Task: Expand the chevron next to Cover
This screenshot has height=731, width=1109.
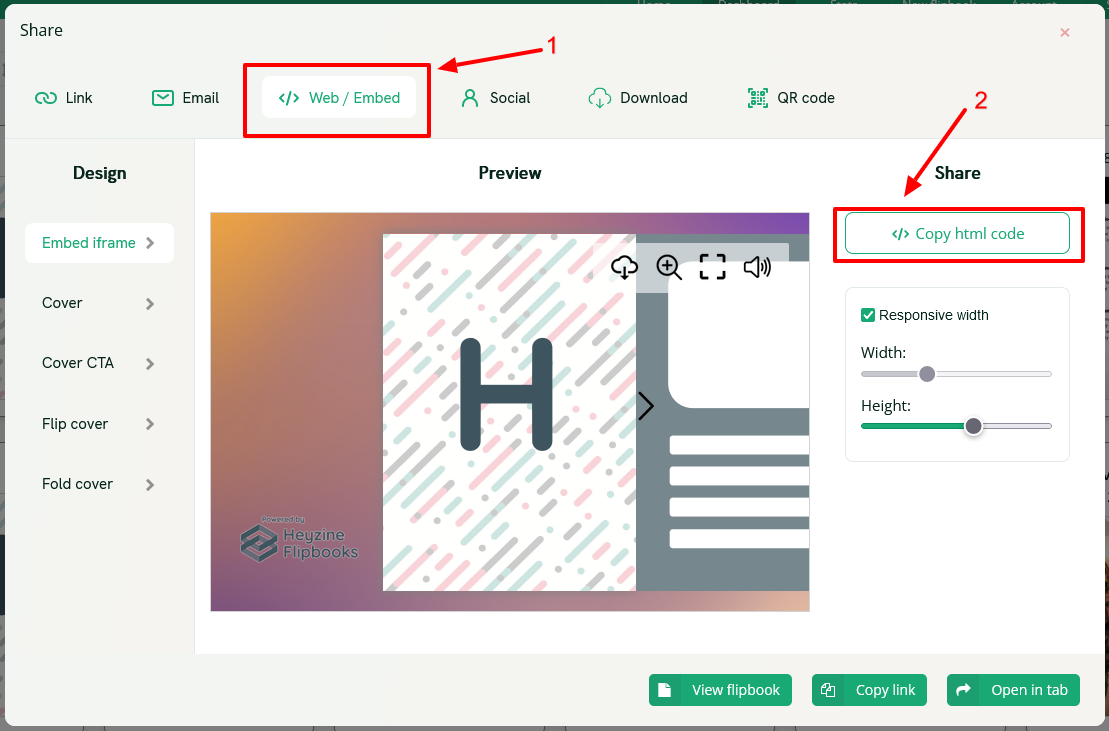Action: coord(150,304)
